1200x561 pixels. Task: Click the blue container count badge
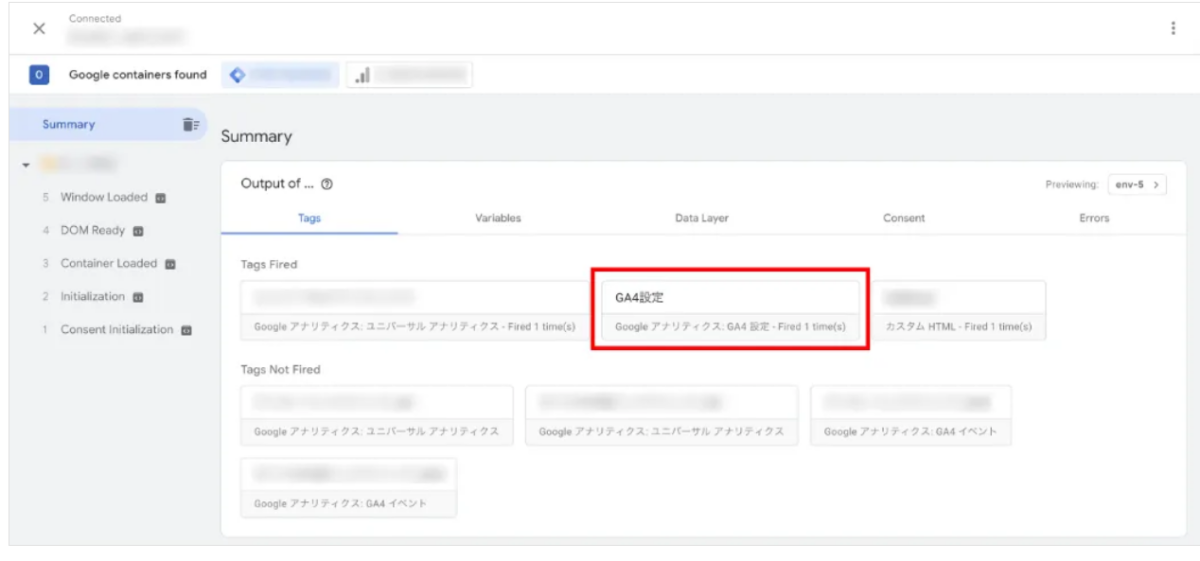[x=39, y=75]
